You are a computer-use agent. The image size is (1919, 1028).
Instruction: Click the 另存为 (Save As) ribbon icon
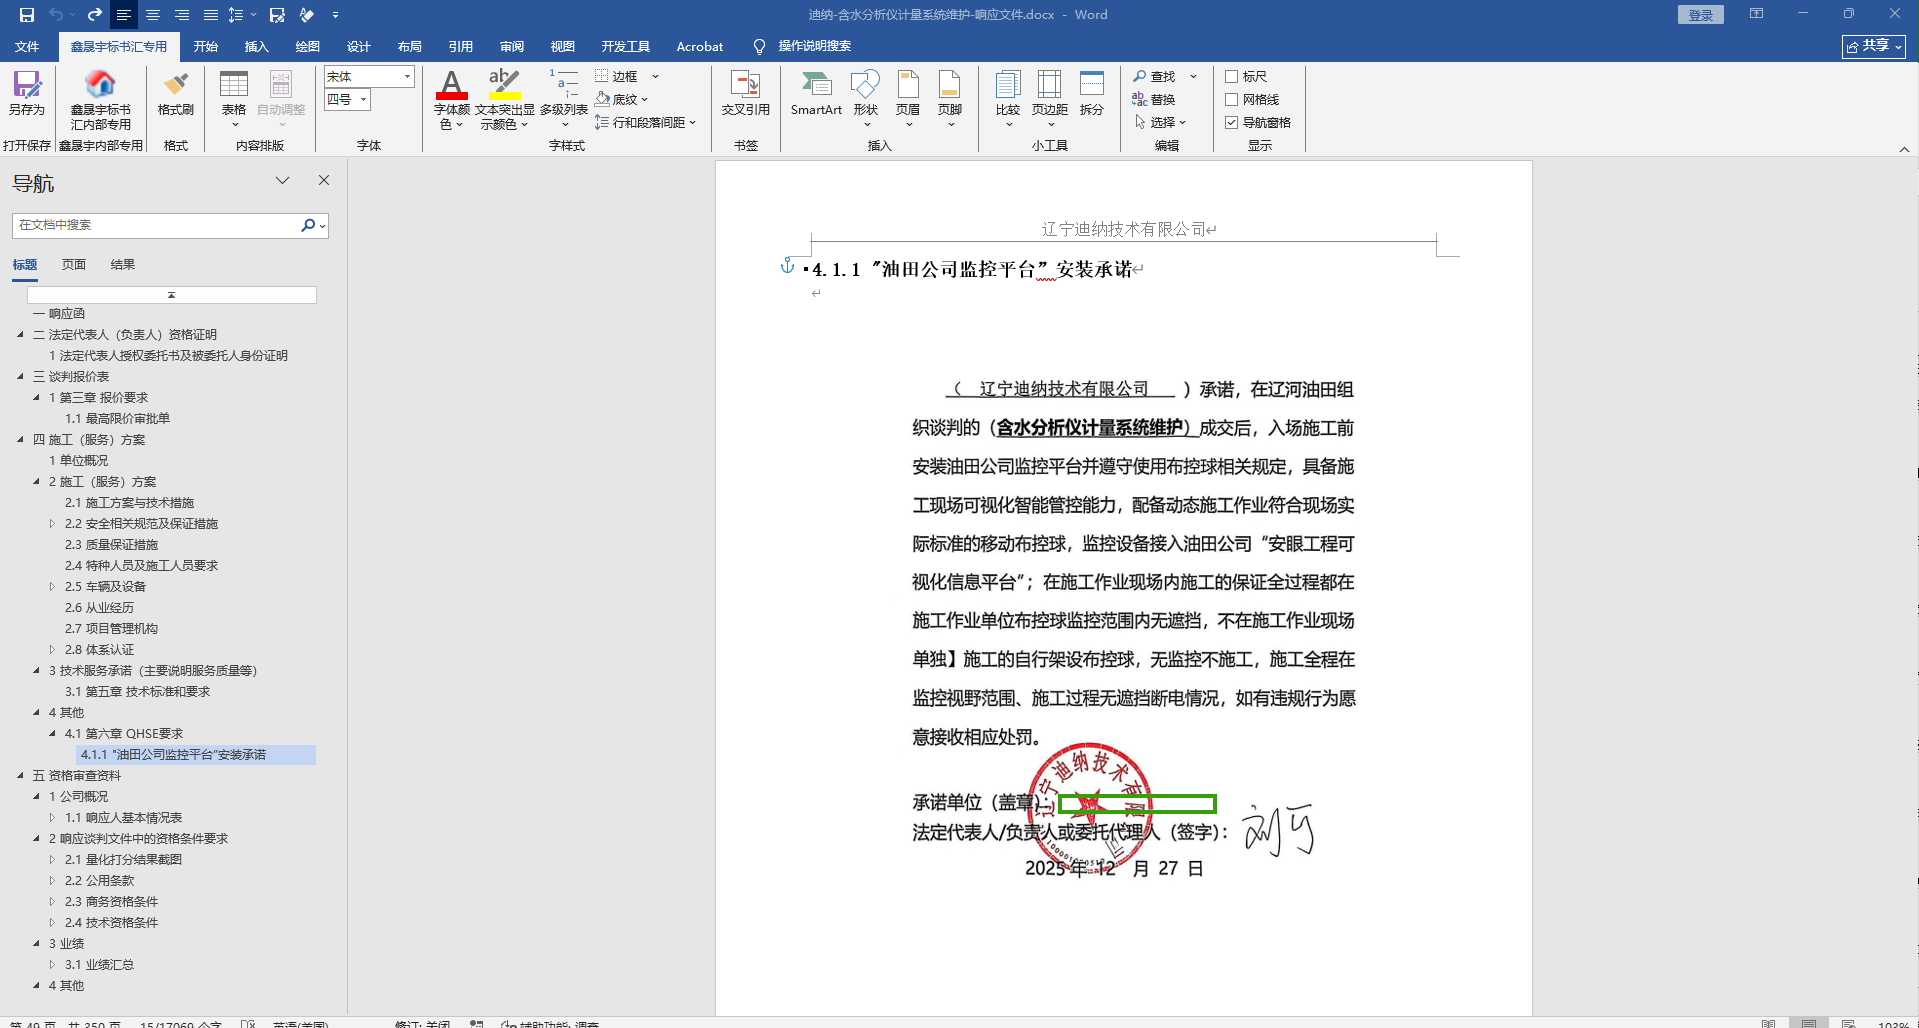click(x=27, y=94)
